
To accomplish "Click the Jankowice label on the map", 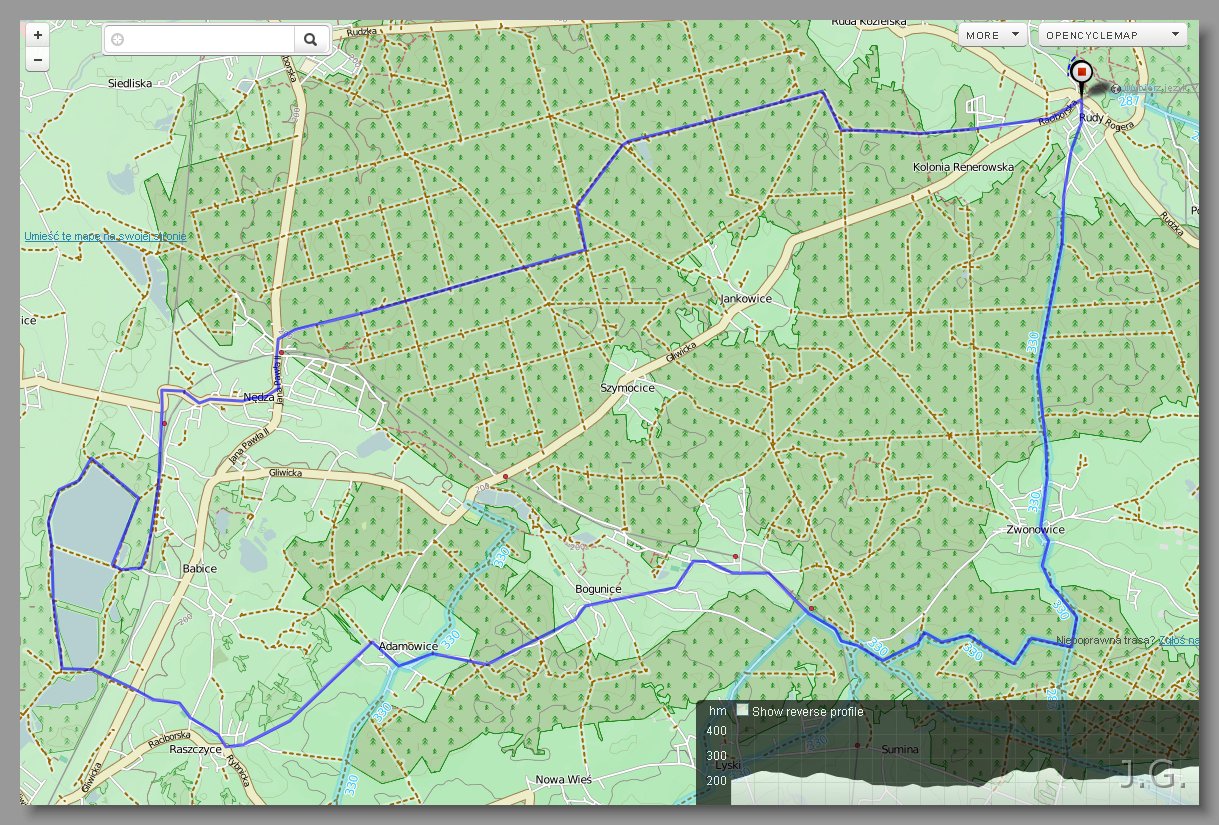I will [745, 298].
